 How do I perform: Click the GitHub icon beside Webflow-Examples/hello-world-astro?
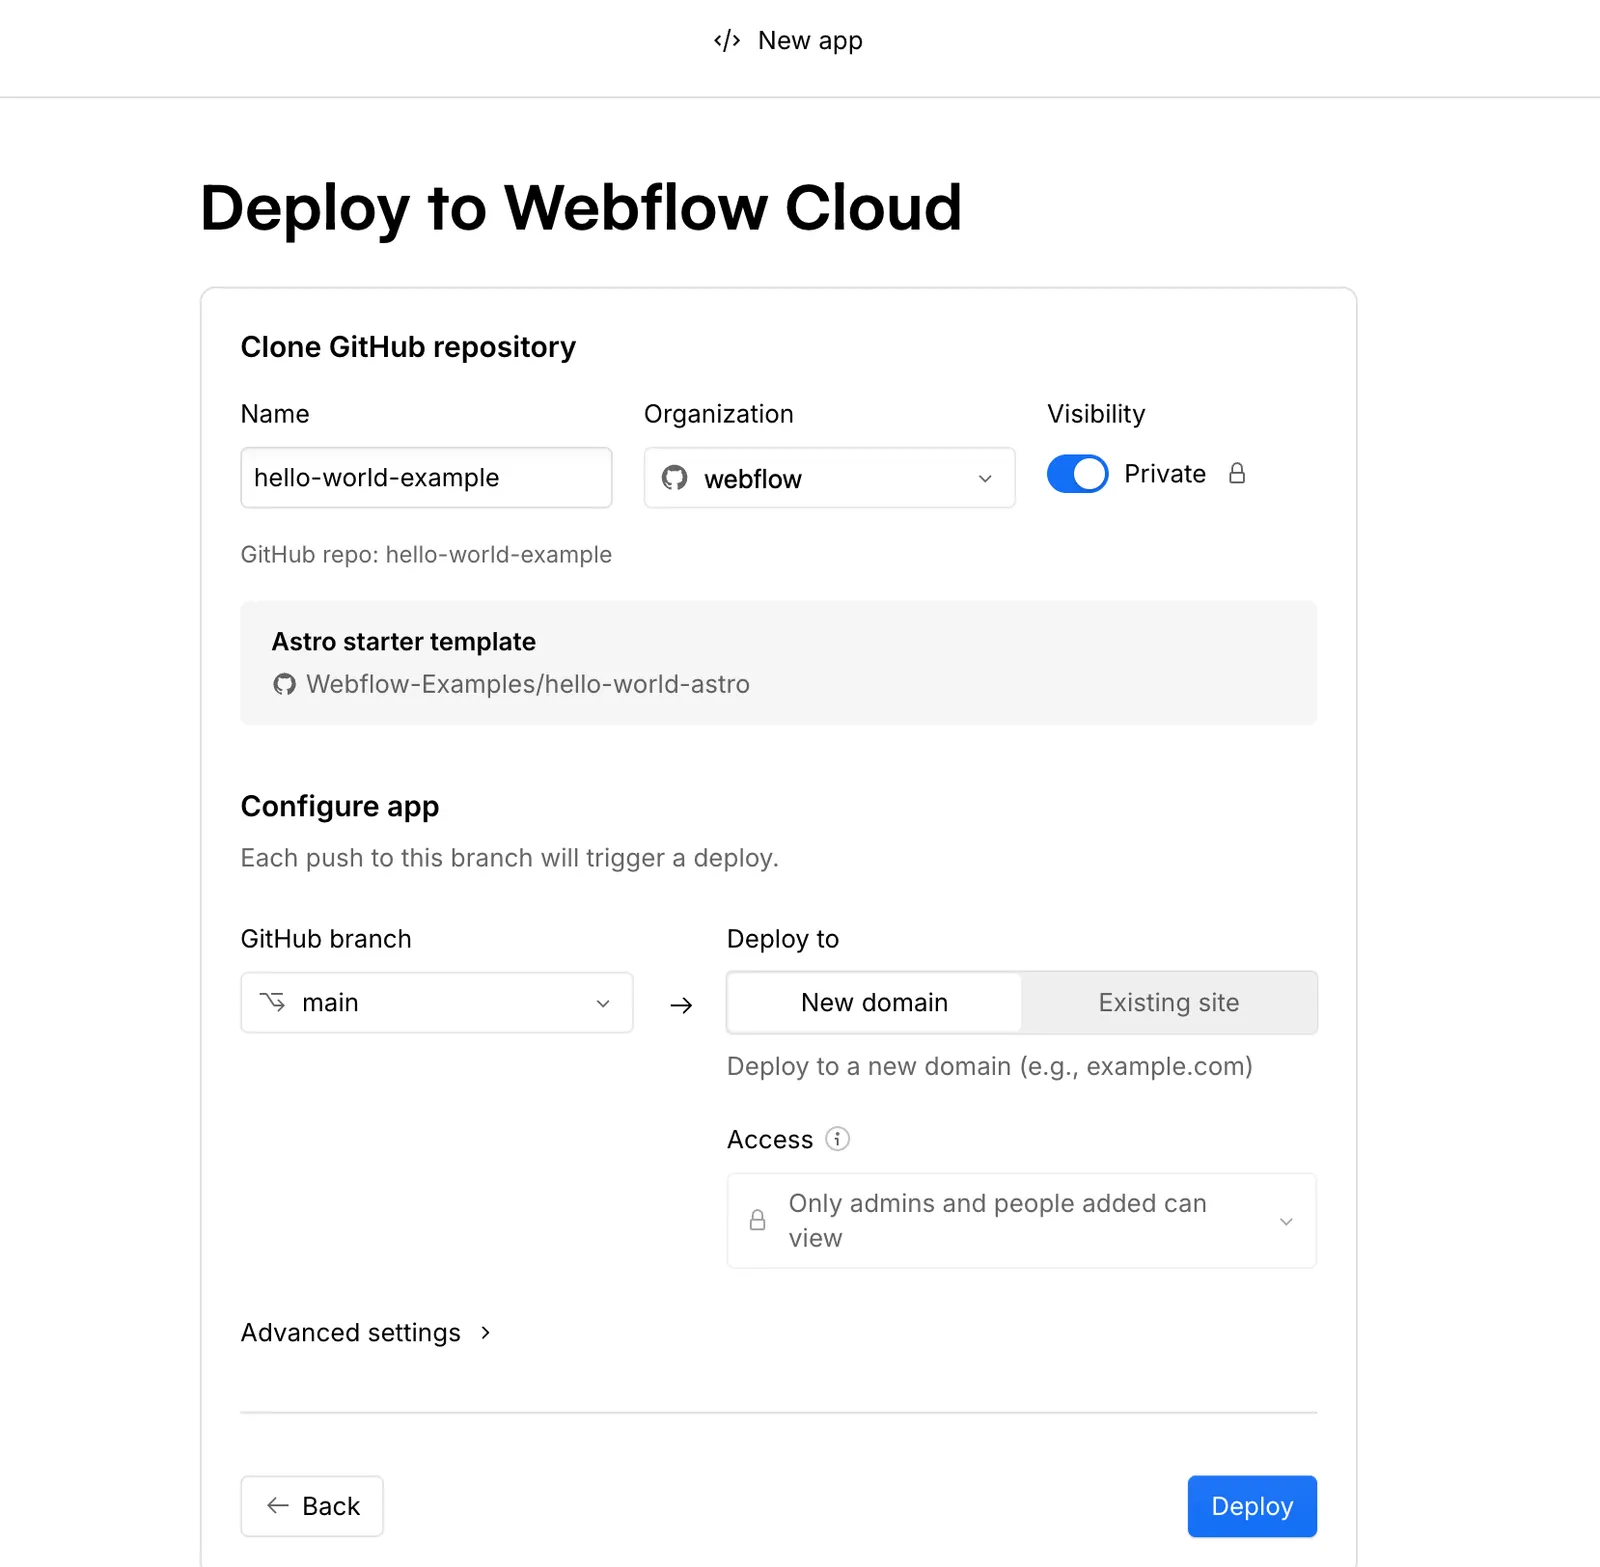tap(285, 684)
